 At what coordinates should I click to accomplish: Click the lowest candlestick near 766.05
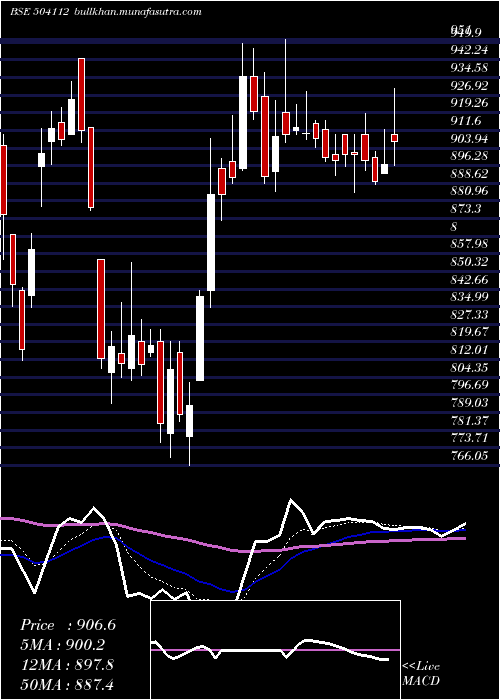[189, 421]
